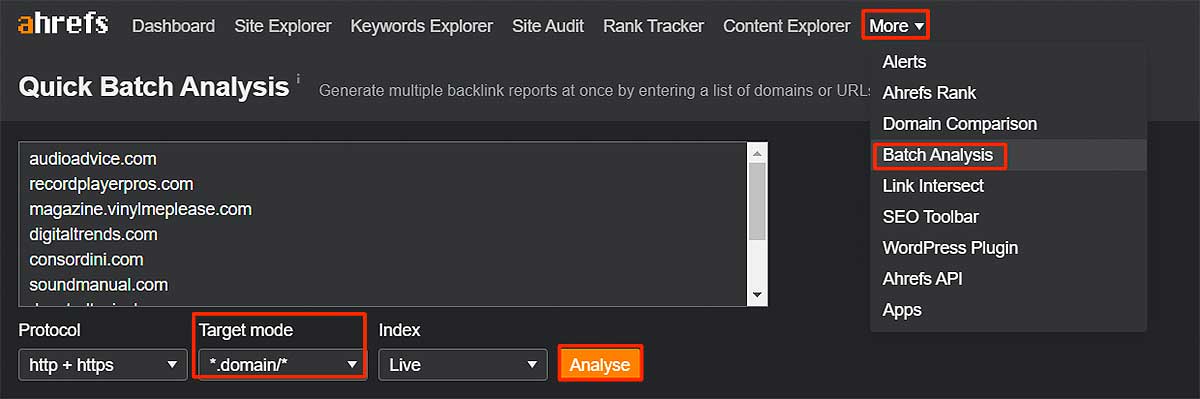Viewport: 1200px width, 399px height.
Task: Open Site Audit
Action: (x=548, y=26)
